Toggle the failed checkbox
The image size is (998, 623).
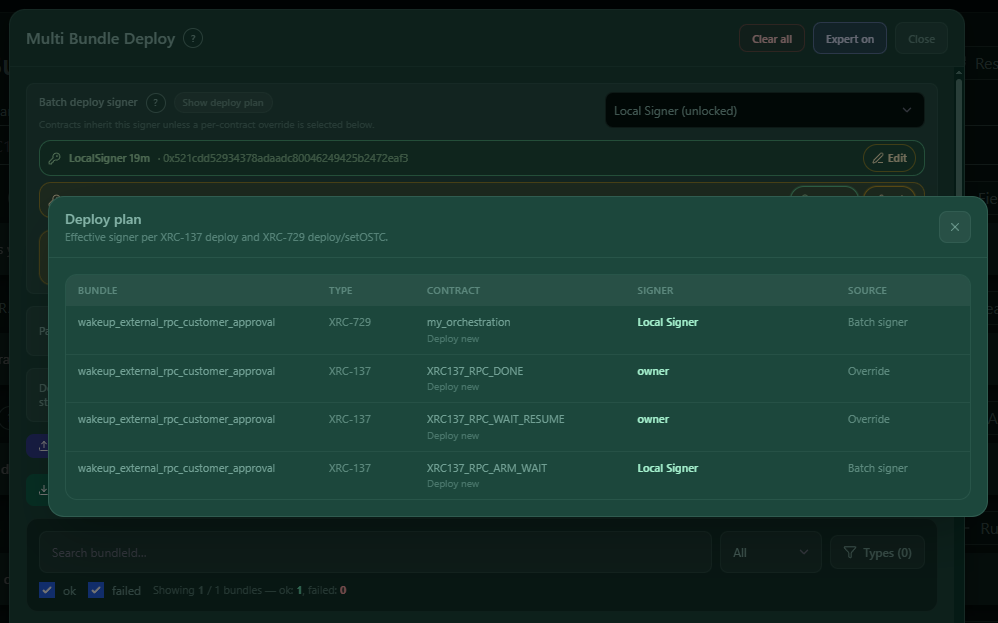96,590
